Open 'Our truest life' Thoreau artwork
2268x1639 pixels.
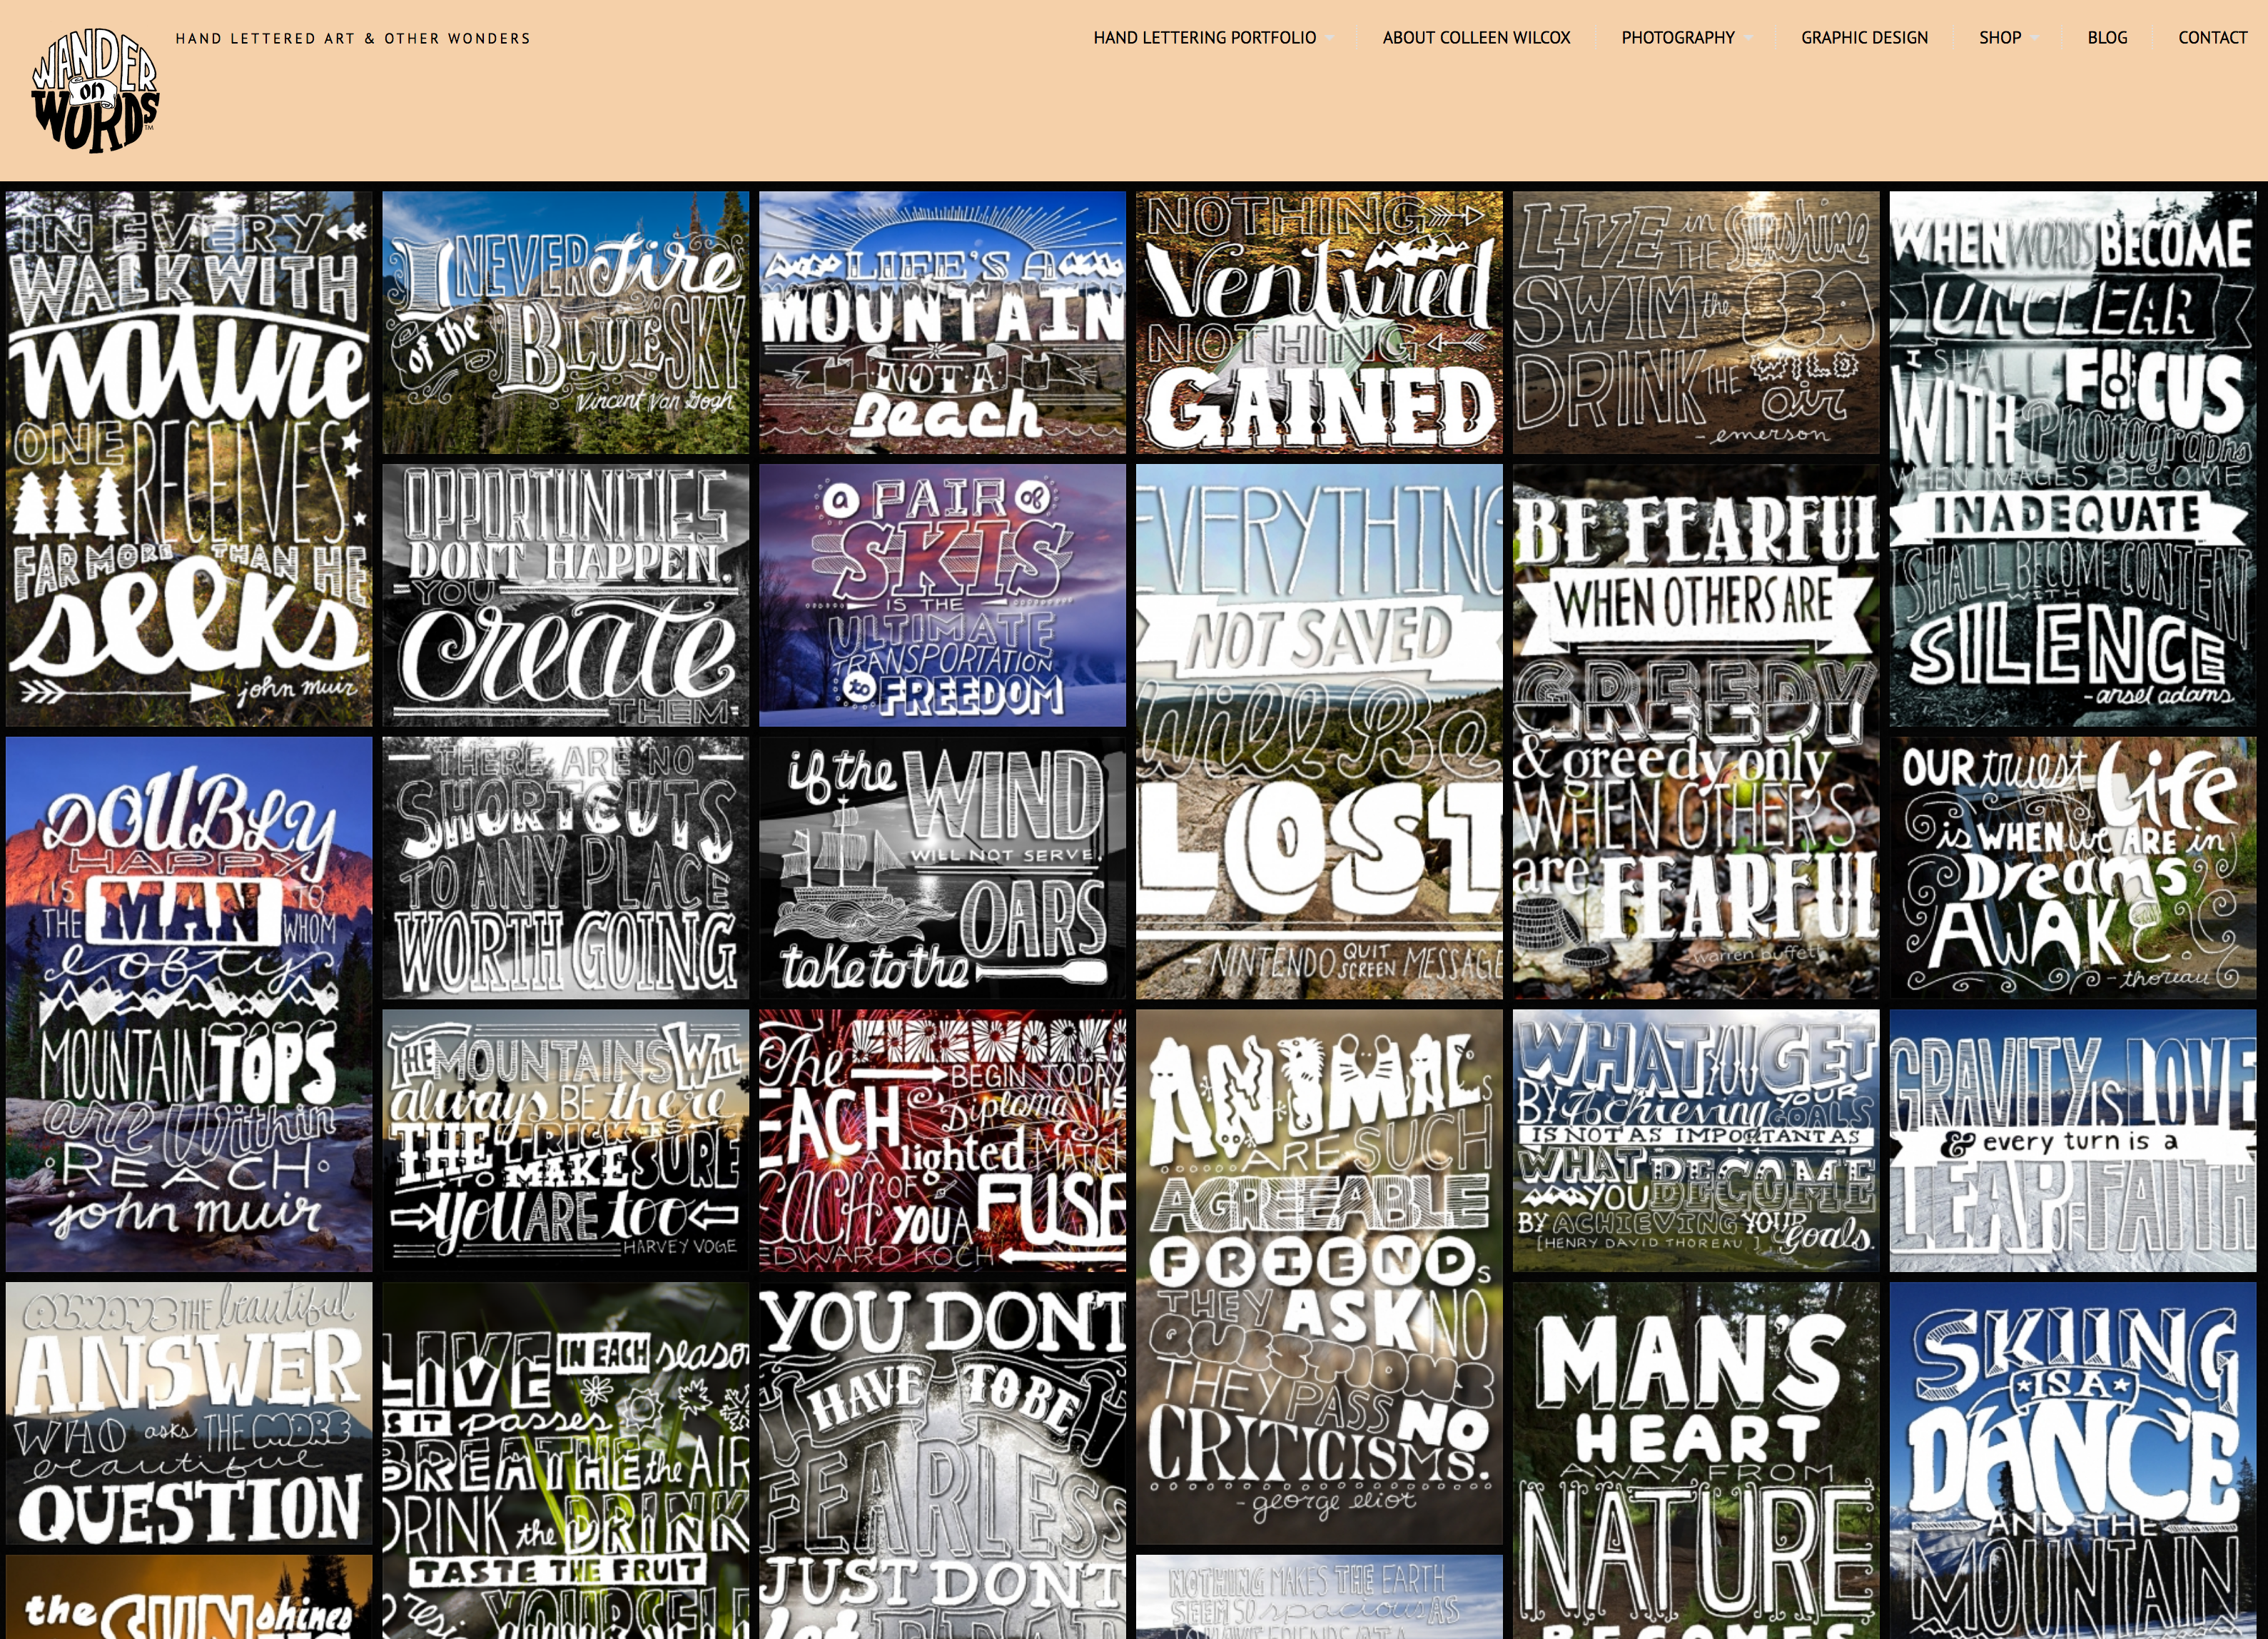(x=2073, y=868)
